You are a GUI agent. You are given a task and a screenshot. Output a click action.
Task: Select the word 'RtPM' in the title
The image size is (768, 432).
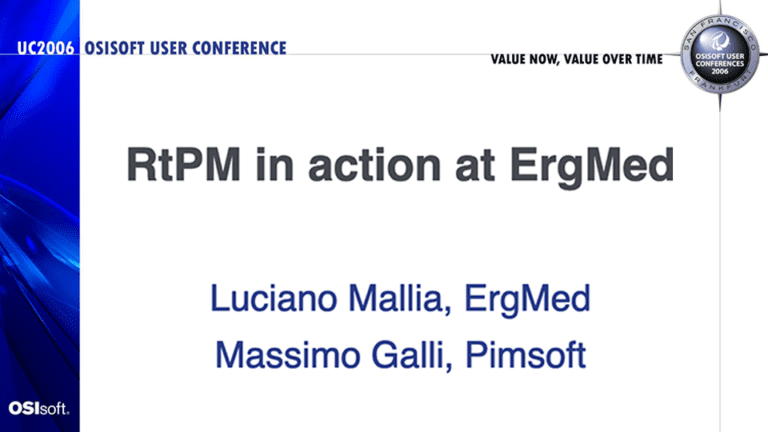[184, 165]
